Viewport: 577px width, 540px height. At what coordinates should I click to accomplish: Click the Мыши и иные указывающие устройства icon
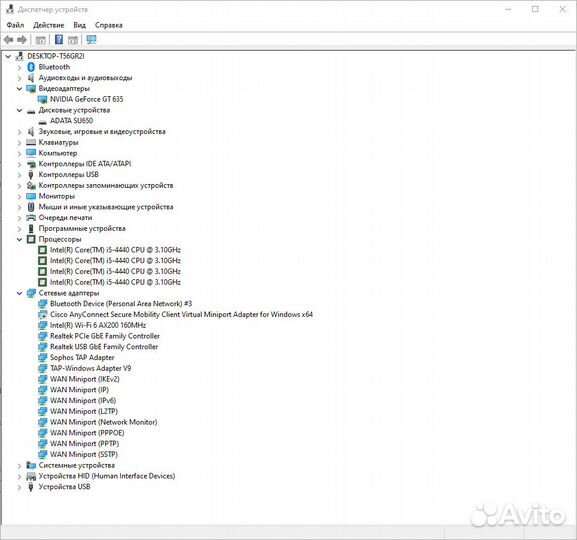(31, 207)
